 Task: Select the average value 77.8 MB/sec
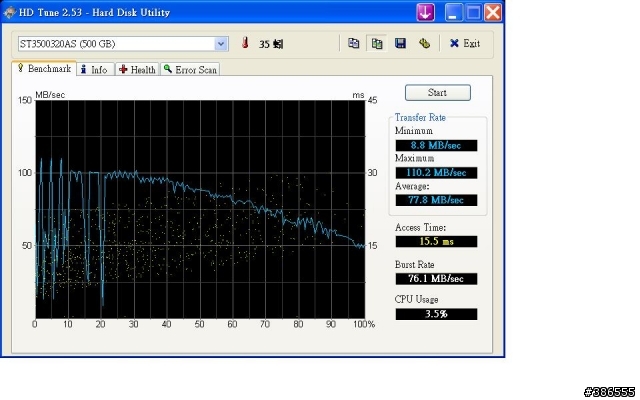pyautogui.click(x=436, y=200)
